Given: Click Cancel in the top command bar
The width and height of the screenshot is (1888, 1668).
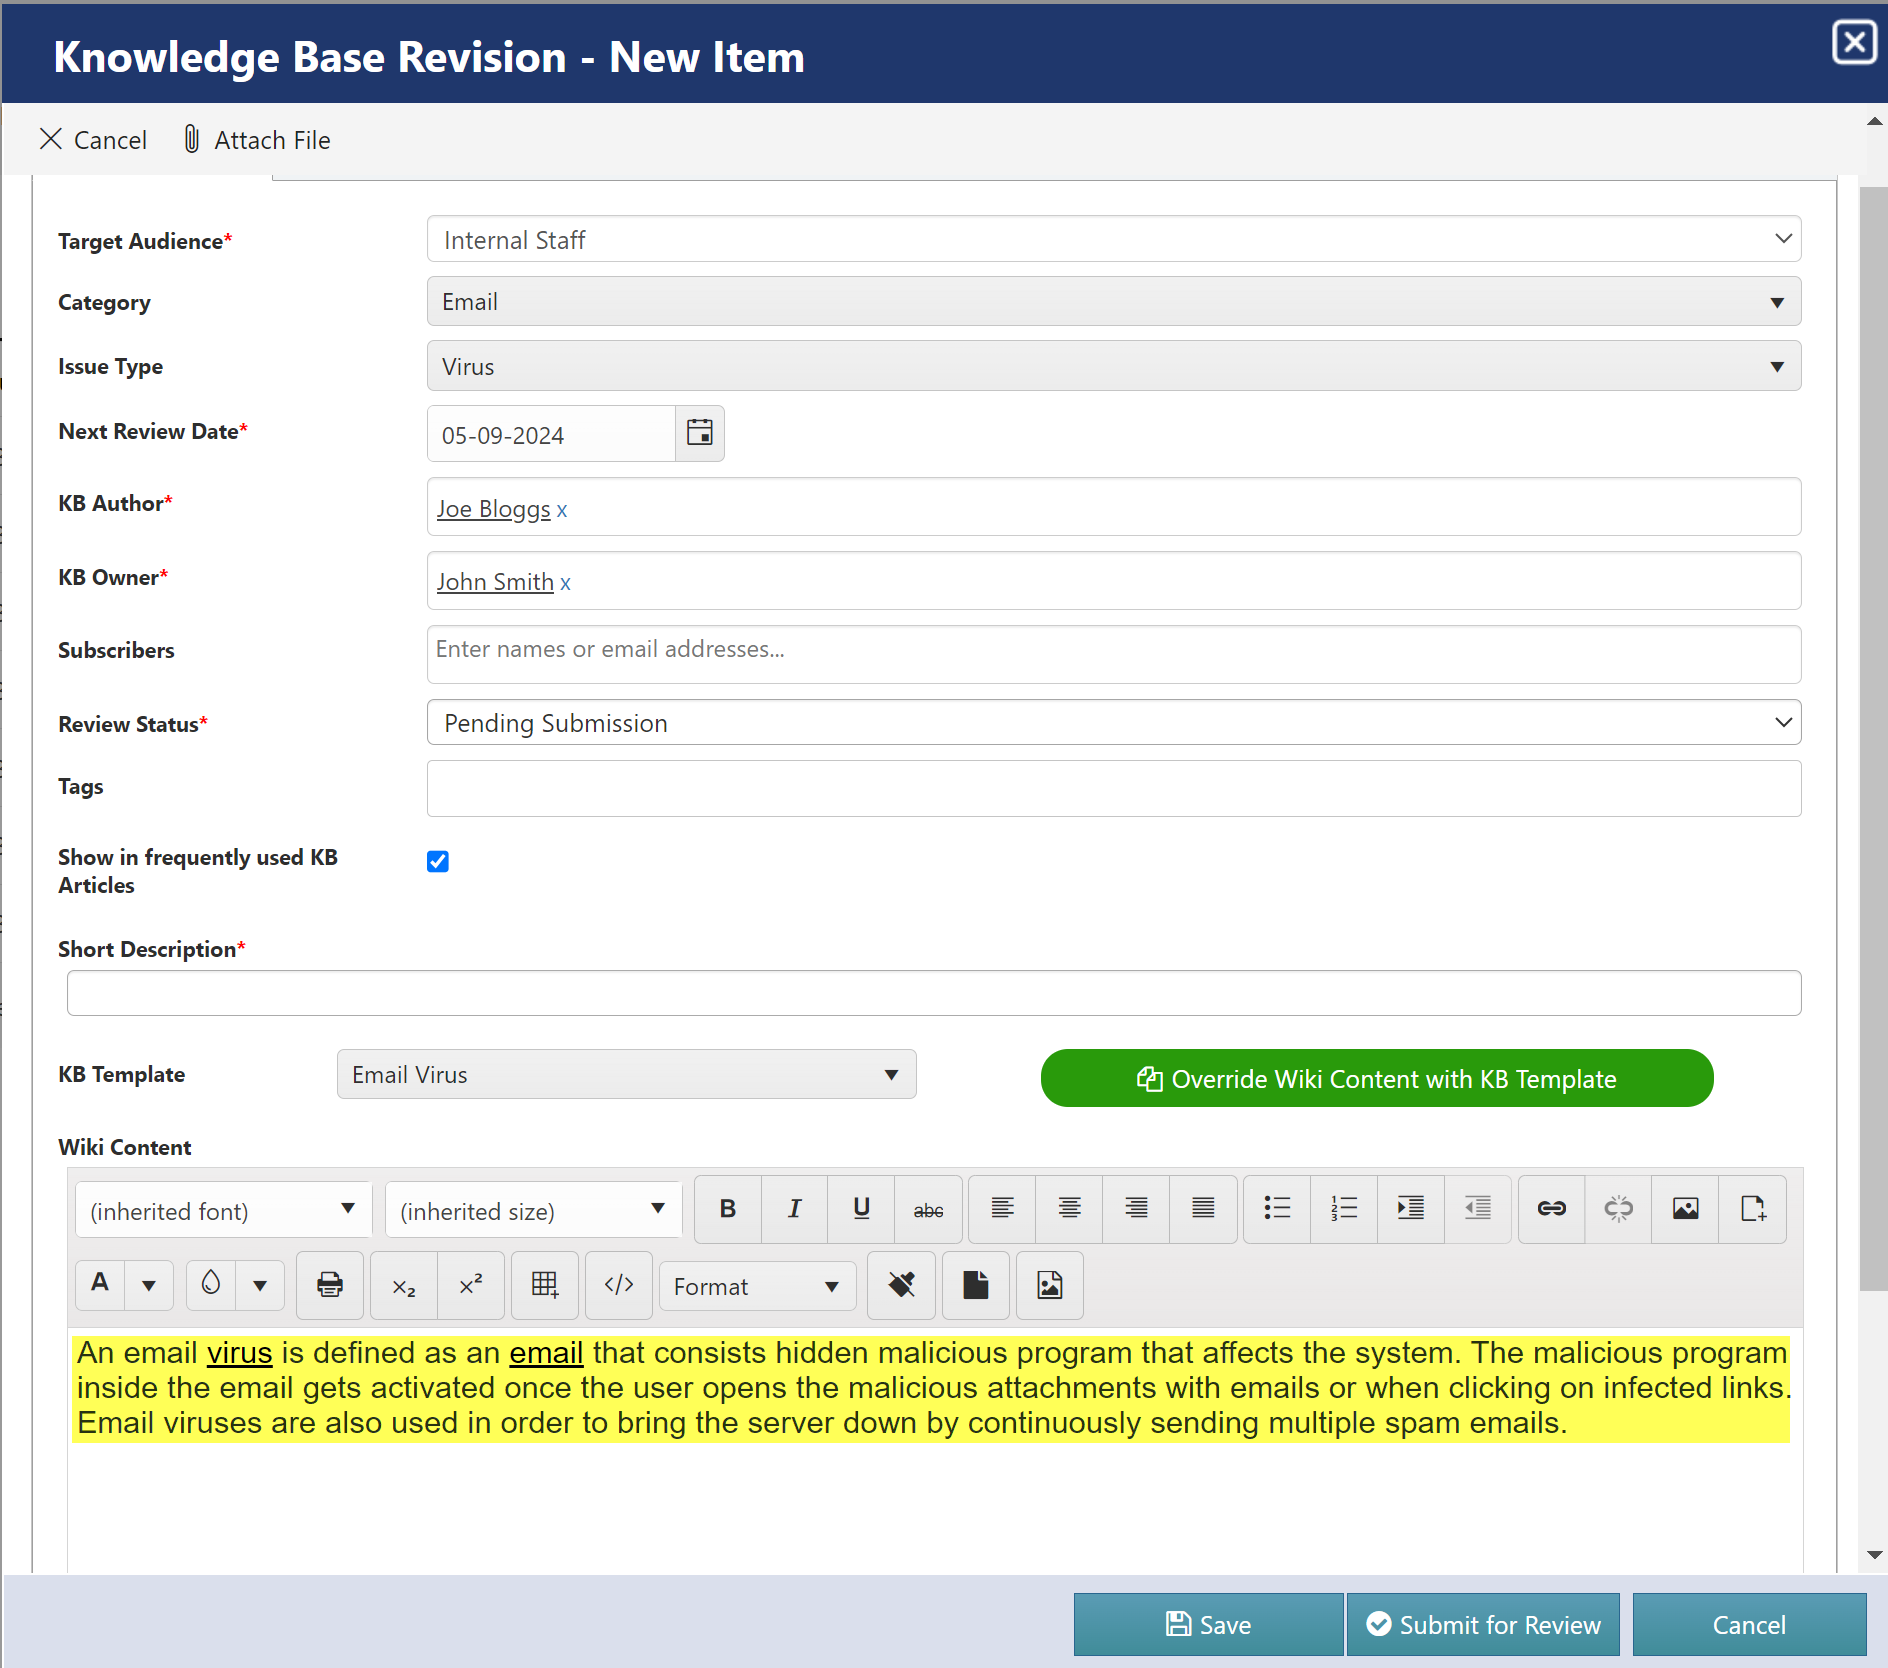Looking at the screenshot, I should (x=93, y=140).
